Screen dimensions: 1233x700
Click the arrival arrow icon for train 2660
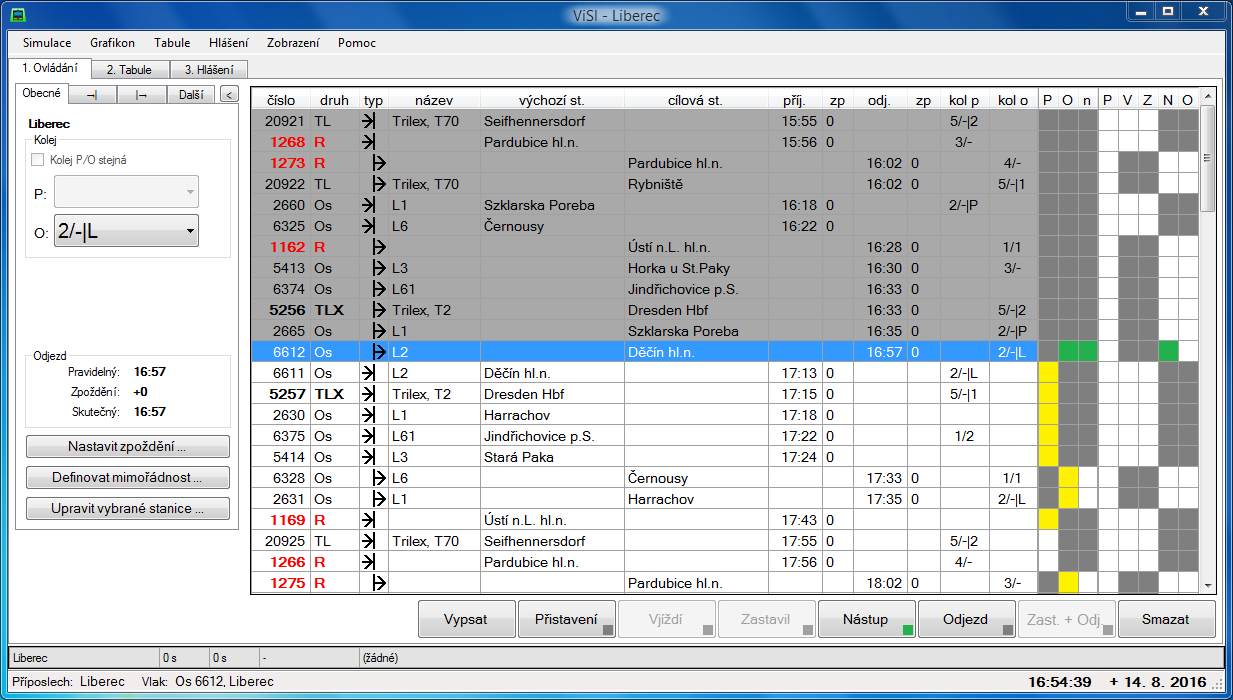[x=369, y=205]
